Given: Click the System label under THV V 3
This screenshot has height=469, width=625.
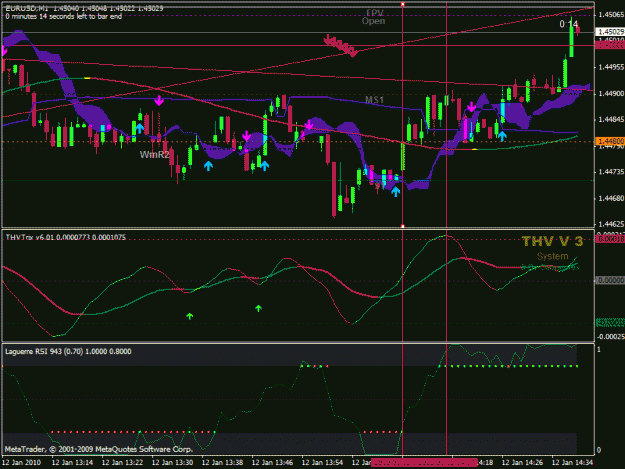Looking at the screenshot, I should (552, 256).
